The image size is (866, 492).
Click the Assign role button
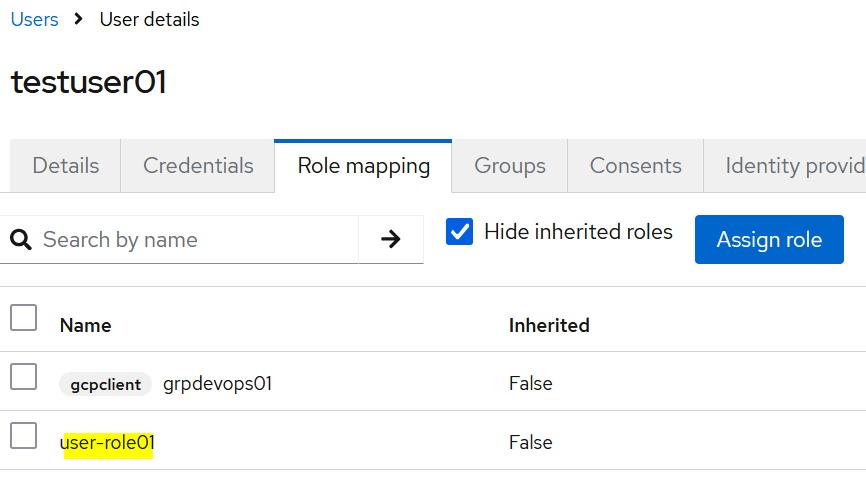[x=769, y=240]
